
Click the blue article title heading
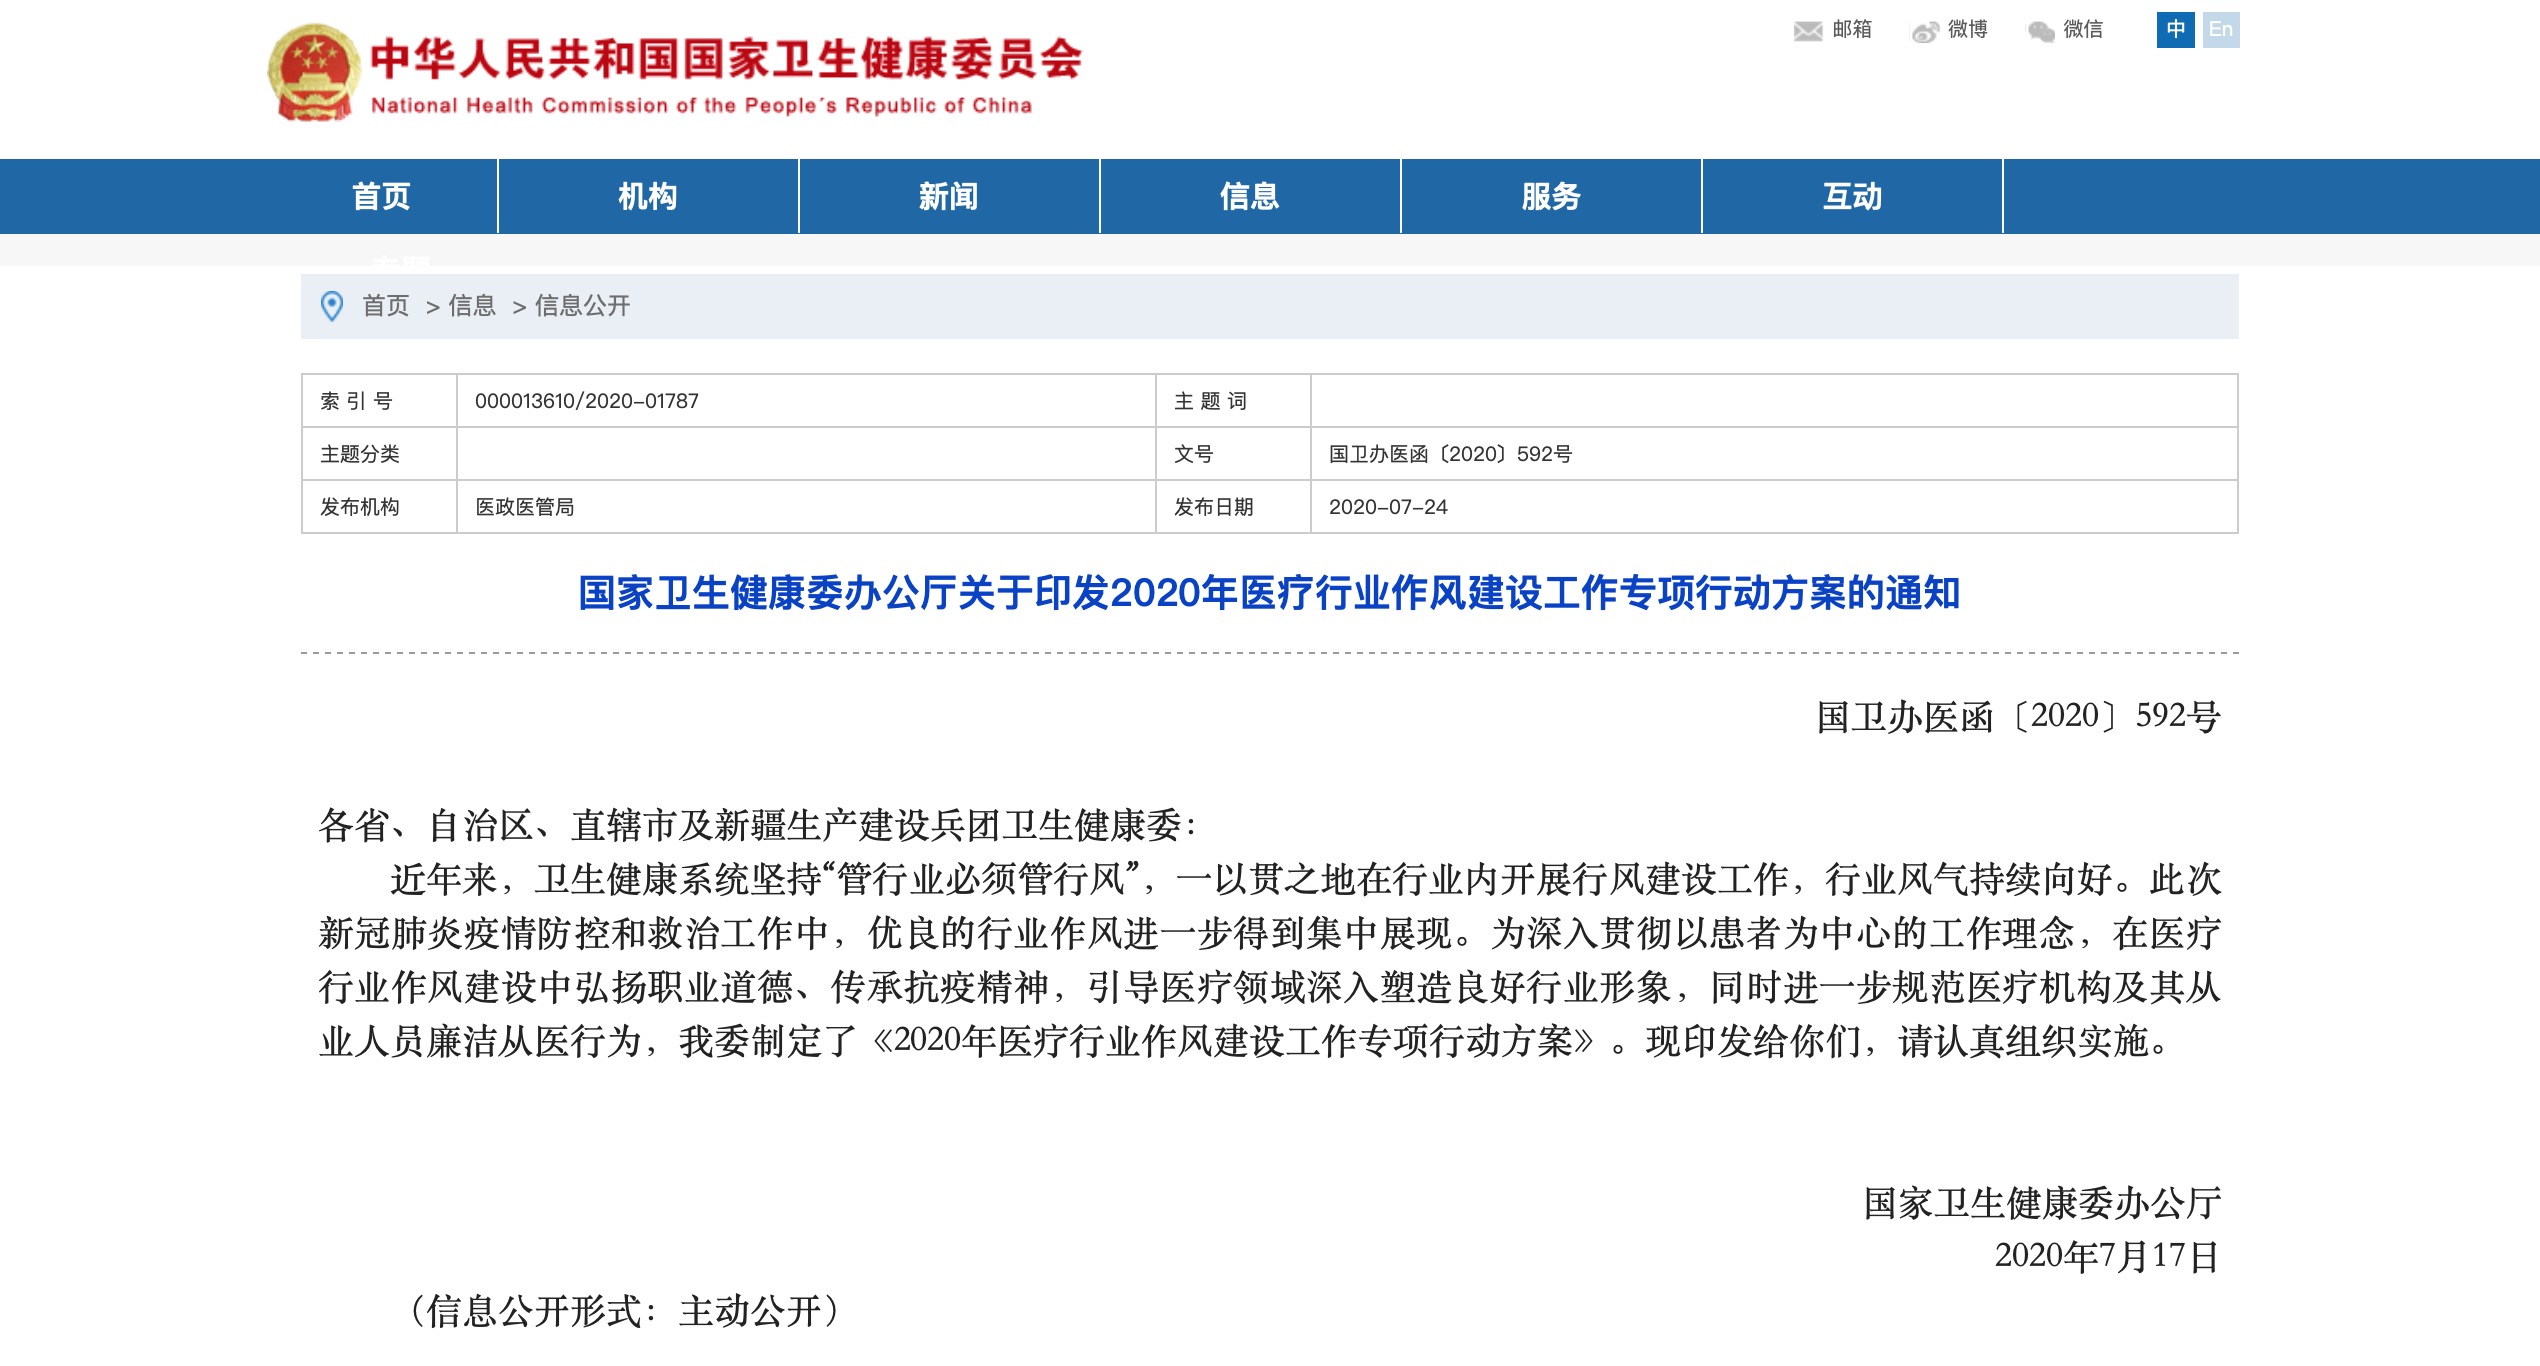coord(1269,593)
